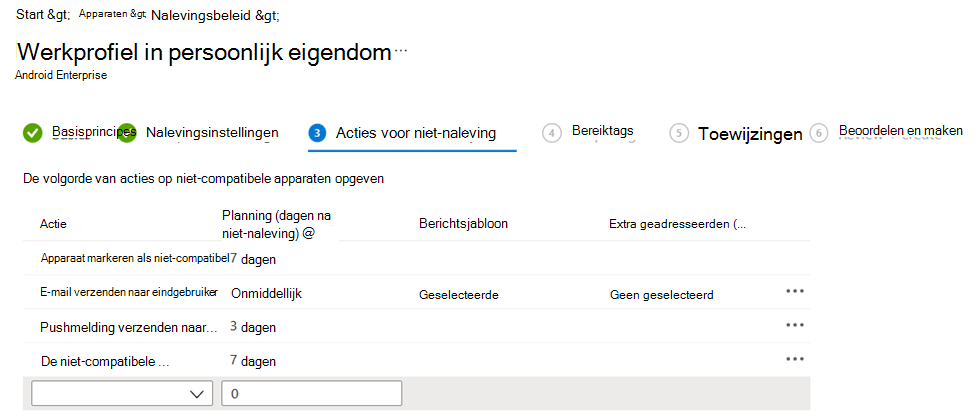Select Pushmelding verzenden naar action
The height and width of the screenshot is (417, 975).
[129, 327]
